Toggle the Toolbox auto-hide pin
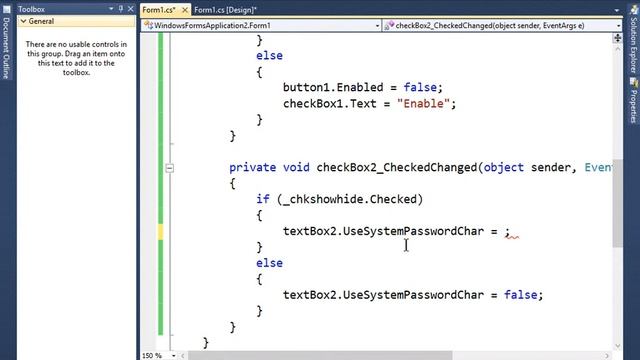Viewport: 640px width, 360px height. pyautogui.click(x=121, y=9)
